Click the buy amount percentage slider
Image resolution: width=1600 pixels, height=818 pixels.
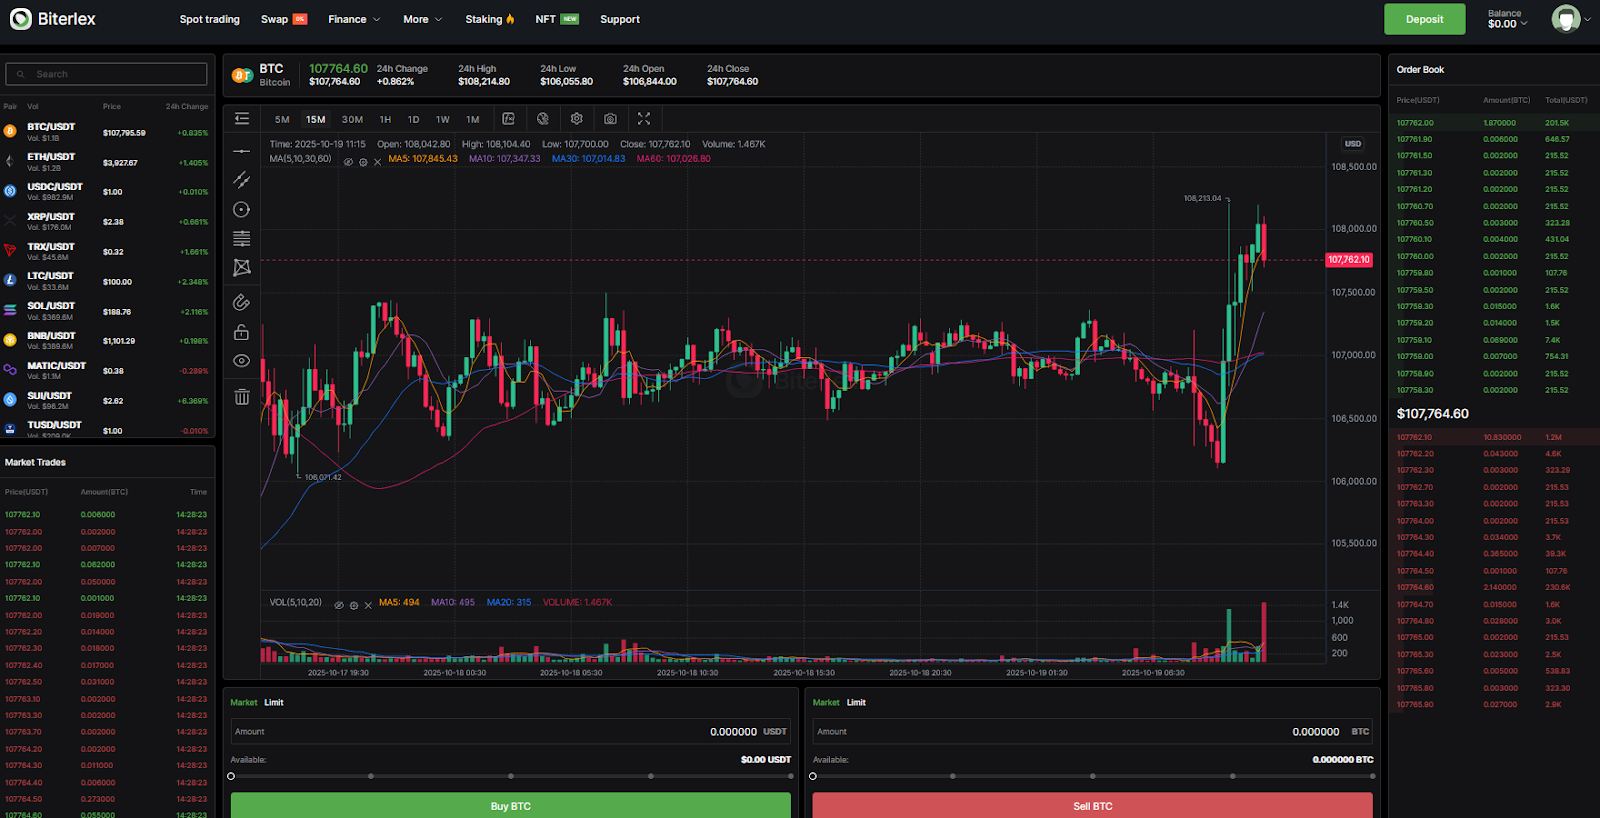pyautogui.click(x=511, y=776)
